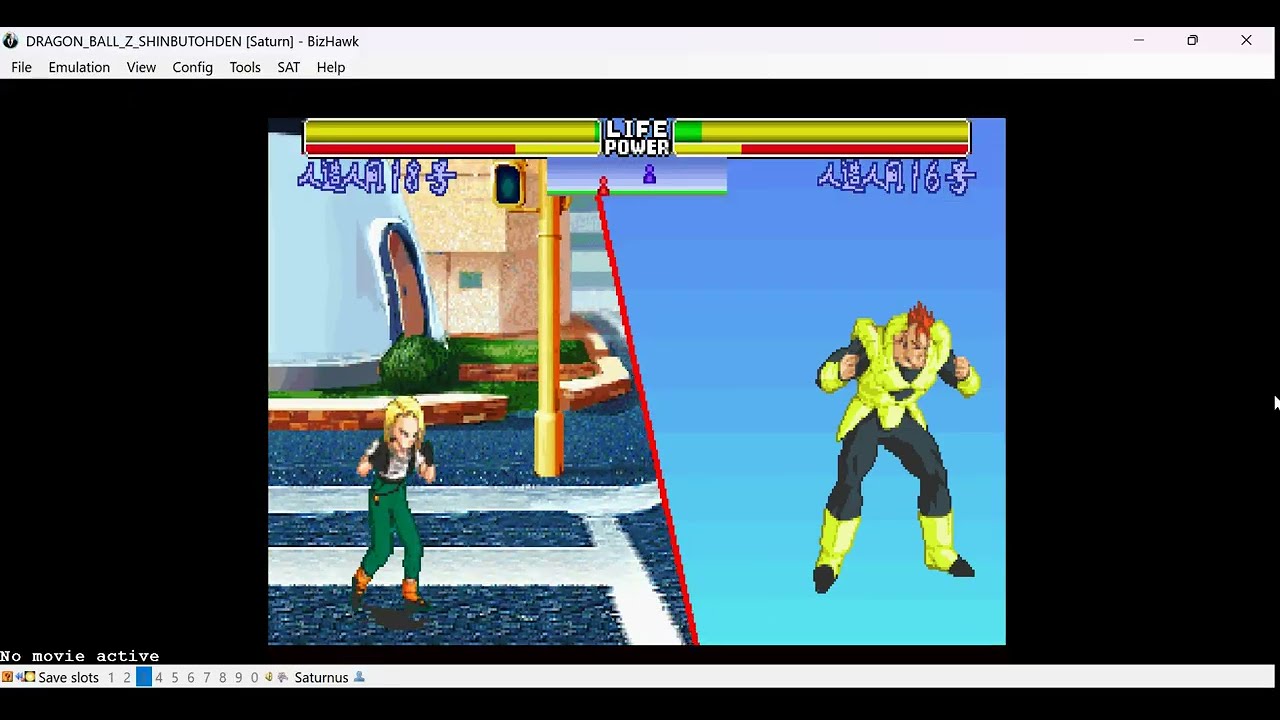1280x720 pixels.
Task: Restore down the BizHawk window
Action: click(x=1192, y=40)
